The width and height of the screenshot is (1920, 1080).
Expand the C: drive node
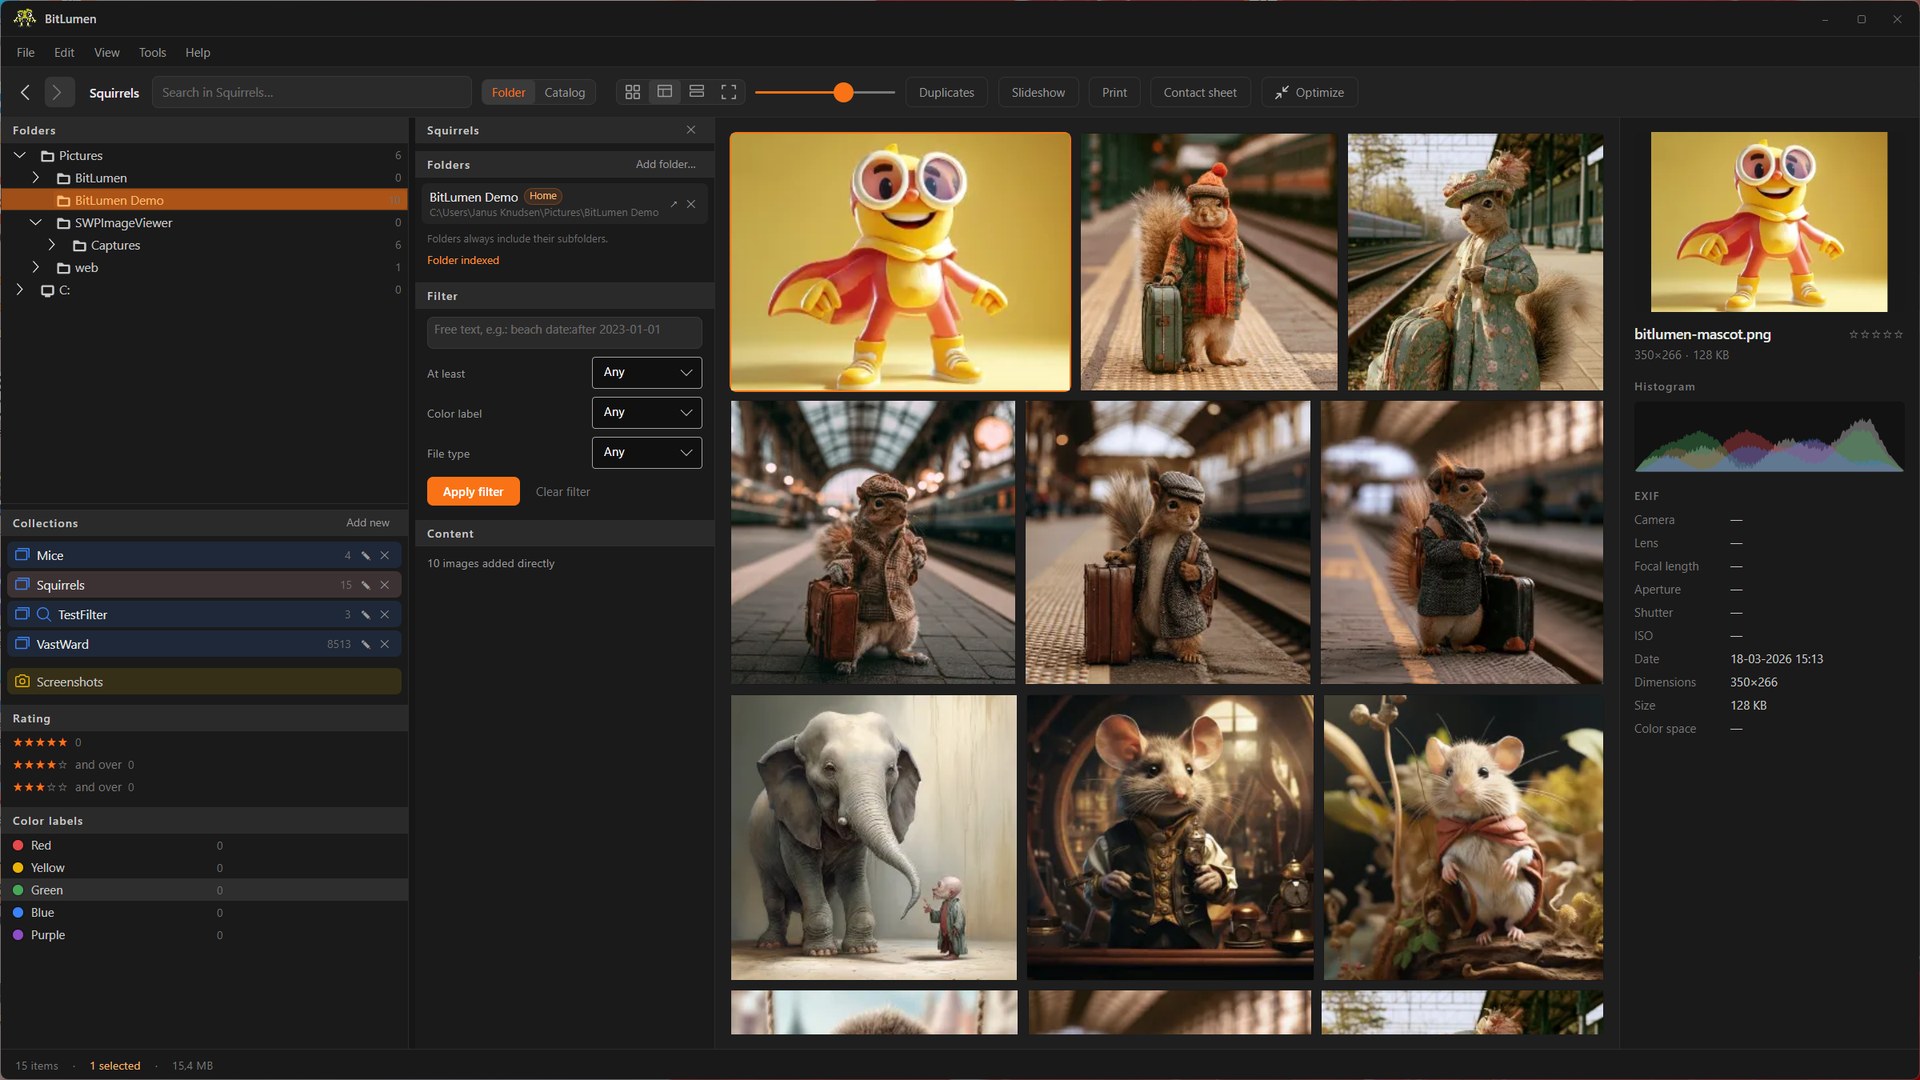point(20,290)
